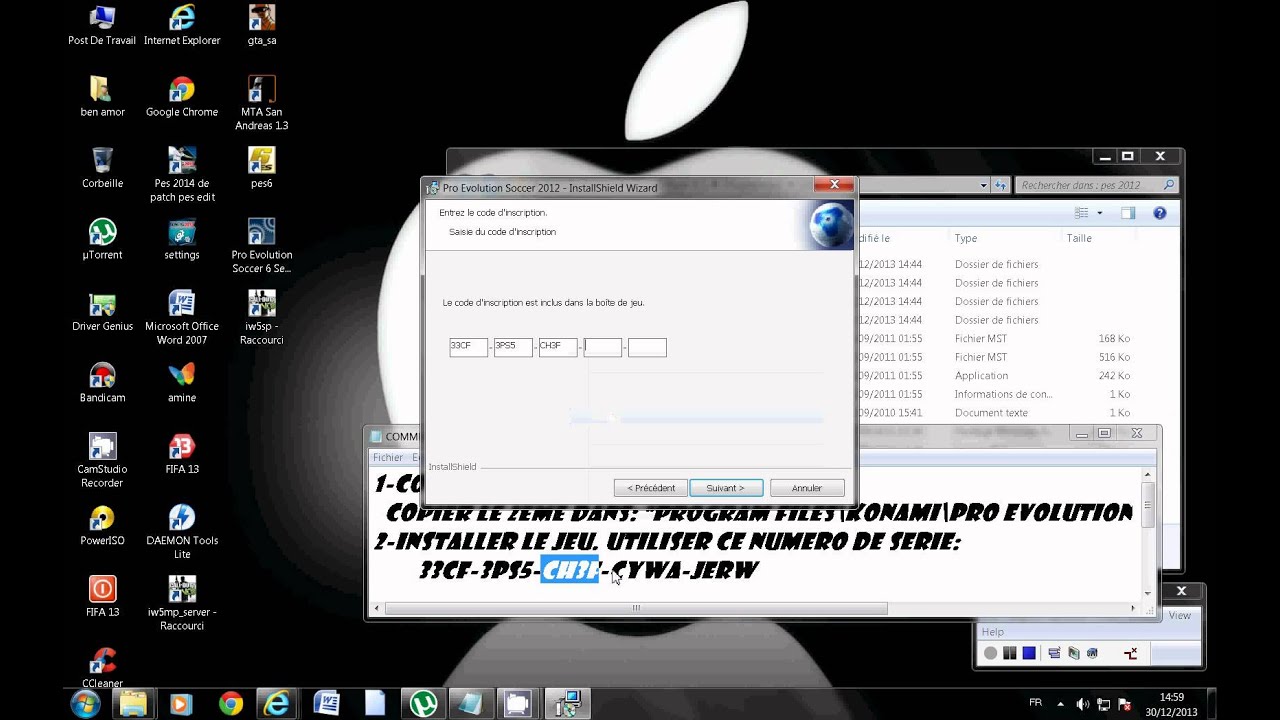Pause the CamStudio recording

pos(1010,653)
